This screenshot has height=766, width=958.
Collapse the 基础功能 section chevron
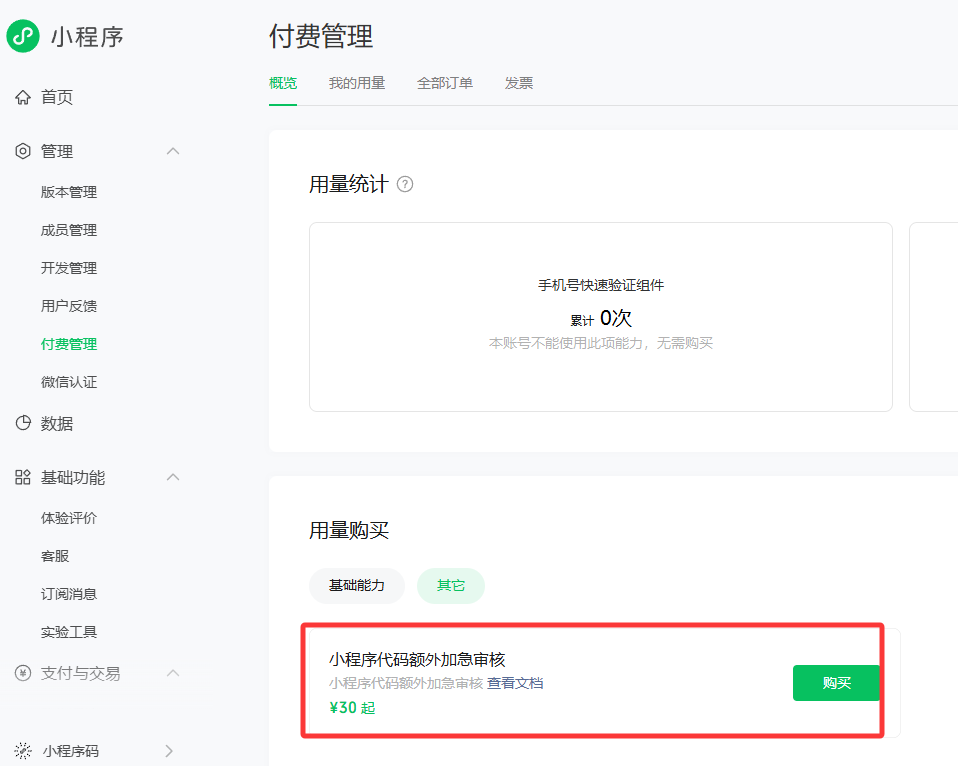[173, 477]
